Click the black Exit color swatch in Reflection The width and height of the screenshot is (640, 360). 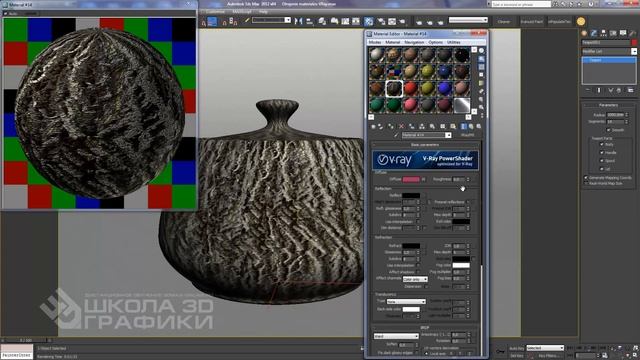461,222
